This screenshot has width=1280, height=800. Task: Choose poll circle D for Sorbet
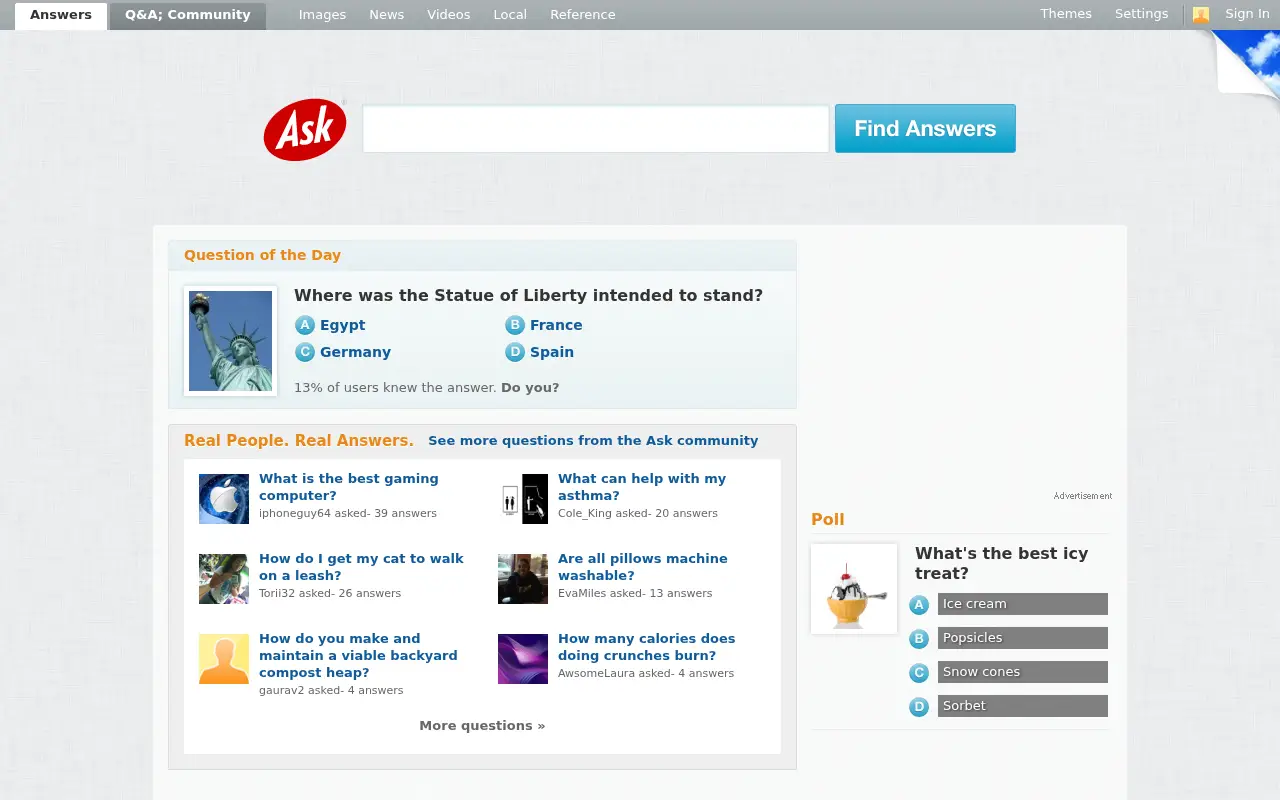tap(919, 707)
